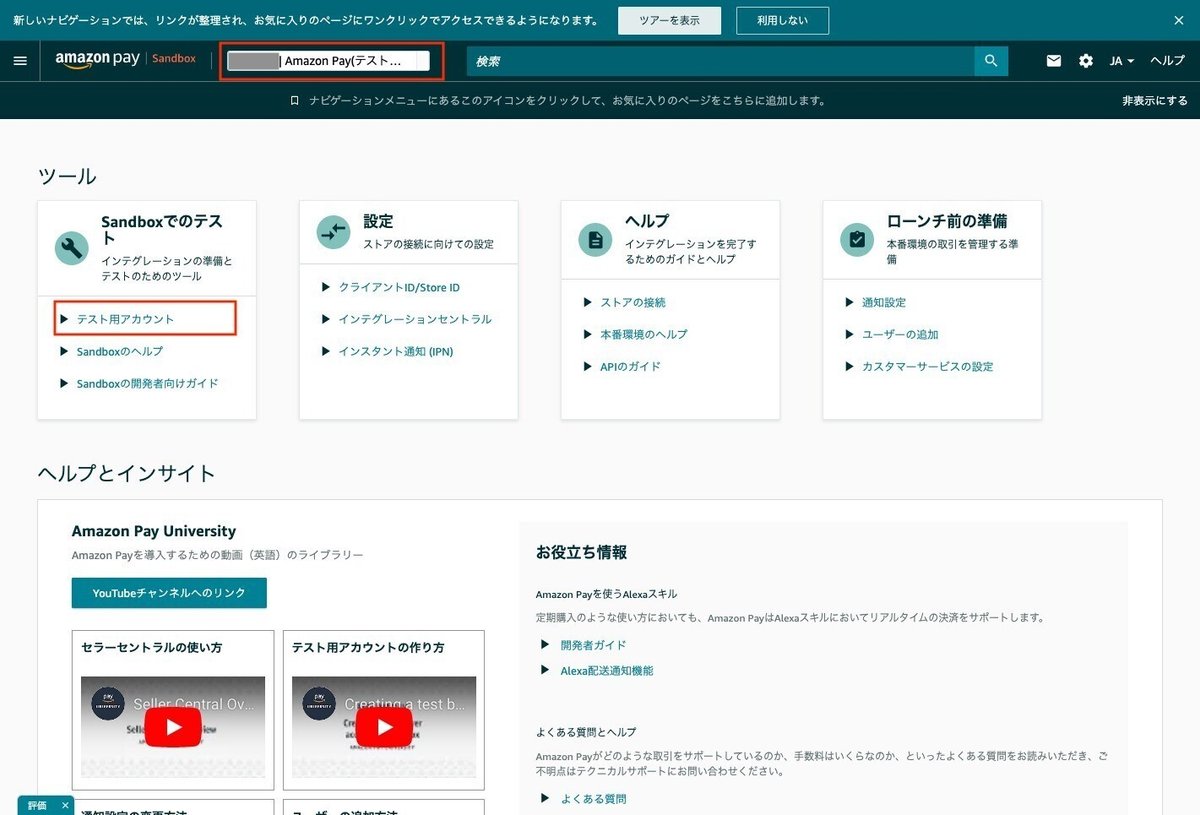Click the document icon for ヘルプ
The width and height of the screenshot is (1200, 815).
click(x=596, y=240)
